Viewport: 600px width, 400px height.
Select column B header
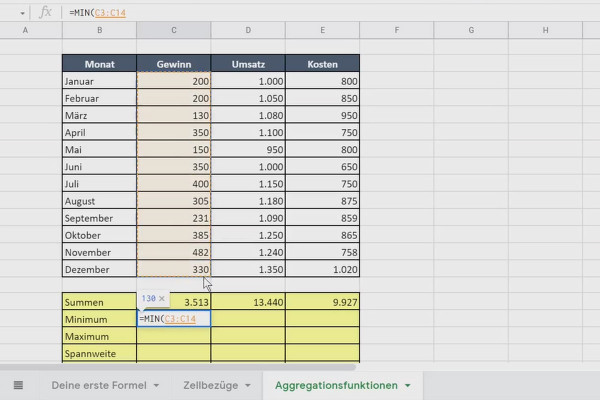coord(99,30)
